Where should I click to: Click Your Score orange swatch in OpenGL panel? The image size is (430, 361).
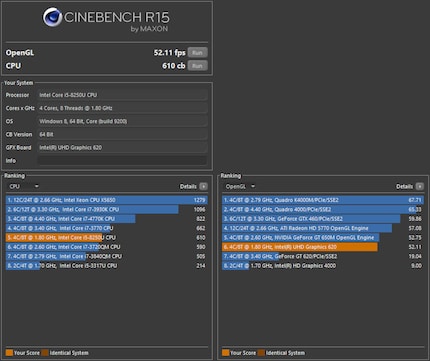point(226,353)
